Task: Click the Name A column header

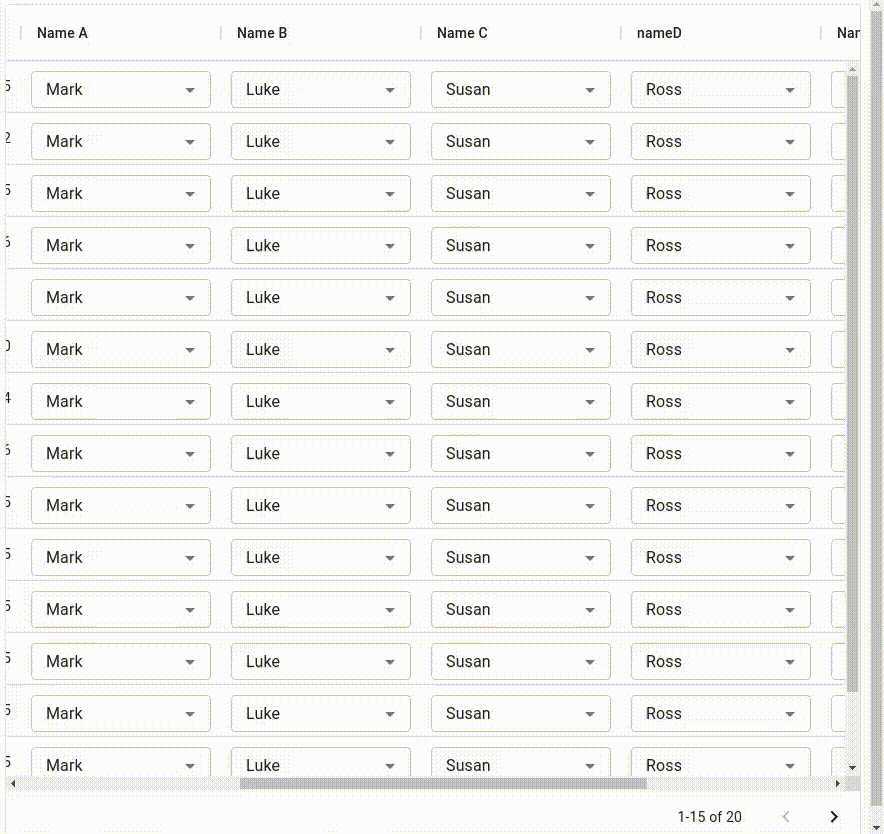Action: (x=62, y=33)
